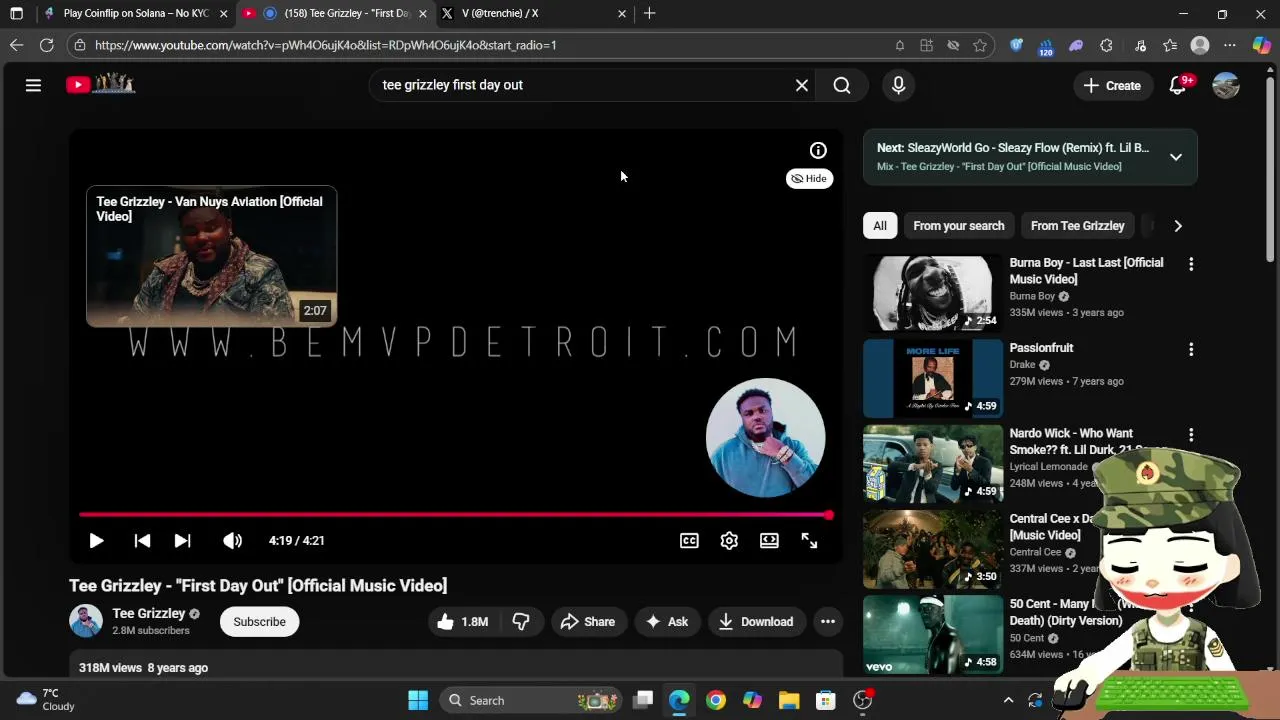
Task: Like the video with 1.8M likes
Action: click(x=462, y=621)
